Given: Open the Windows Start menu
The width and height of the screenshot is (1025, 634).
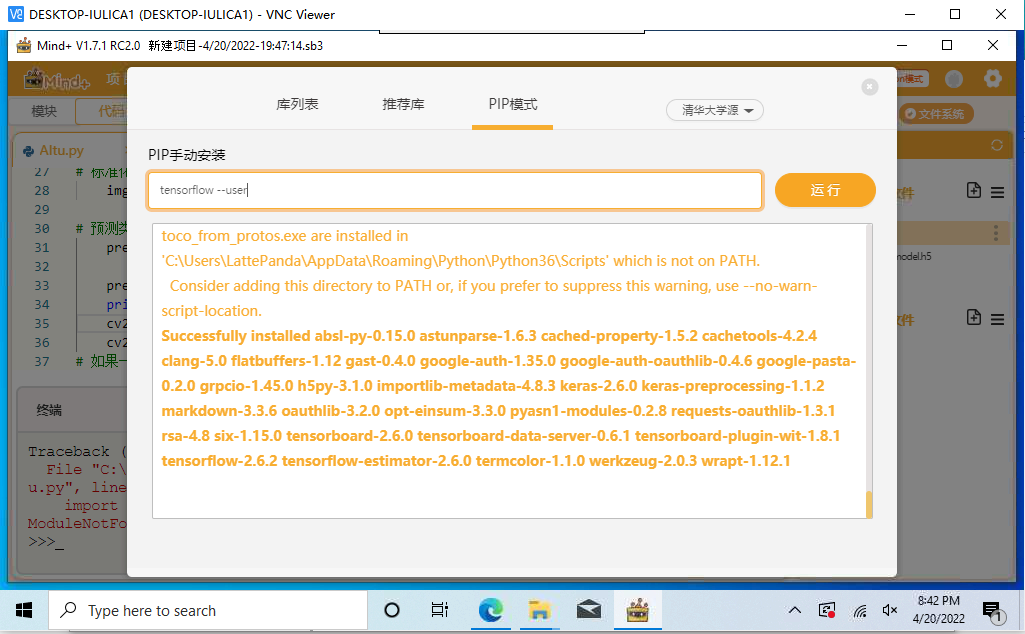Looking at the screenshot, I should click(x=24, y=610).
